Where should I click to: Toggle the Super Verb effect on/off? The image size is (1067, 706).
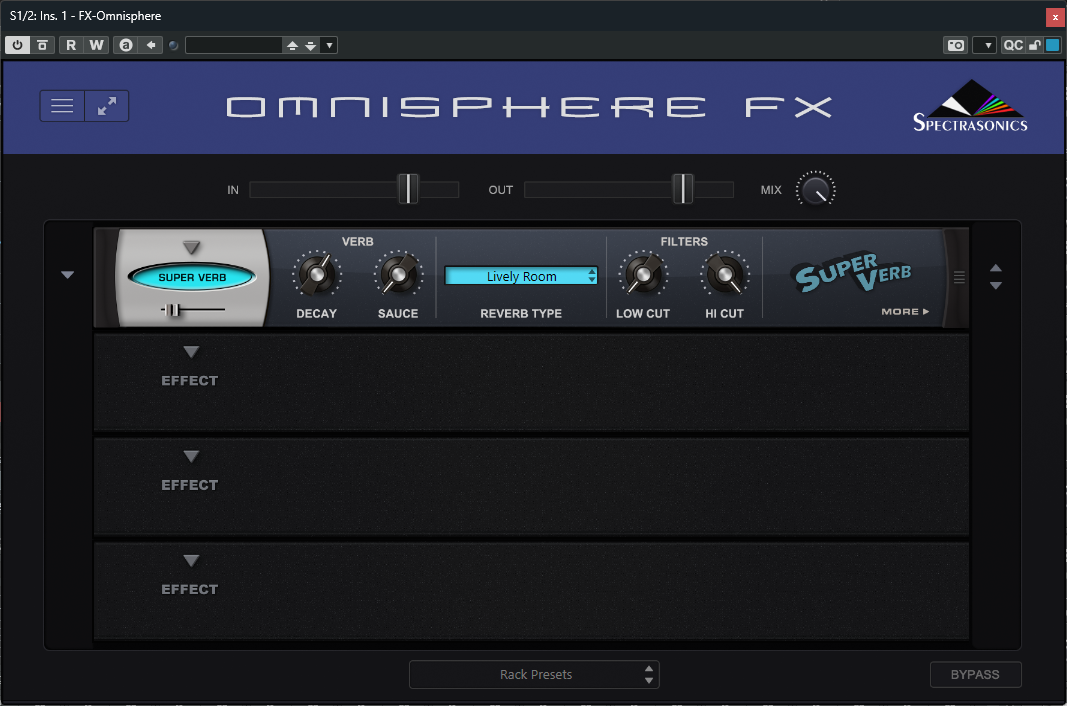pyautogui.click(x=192, y=277)
